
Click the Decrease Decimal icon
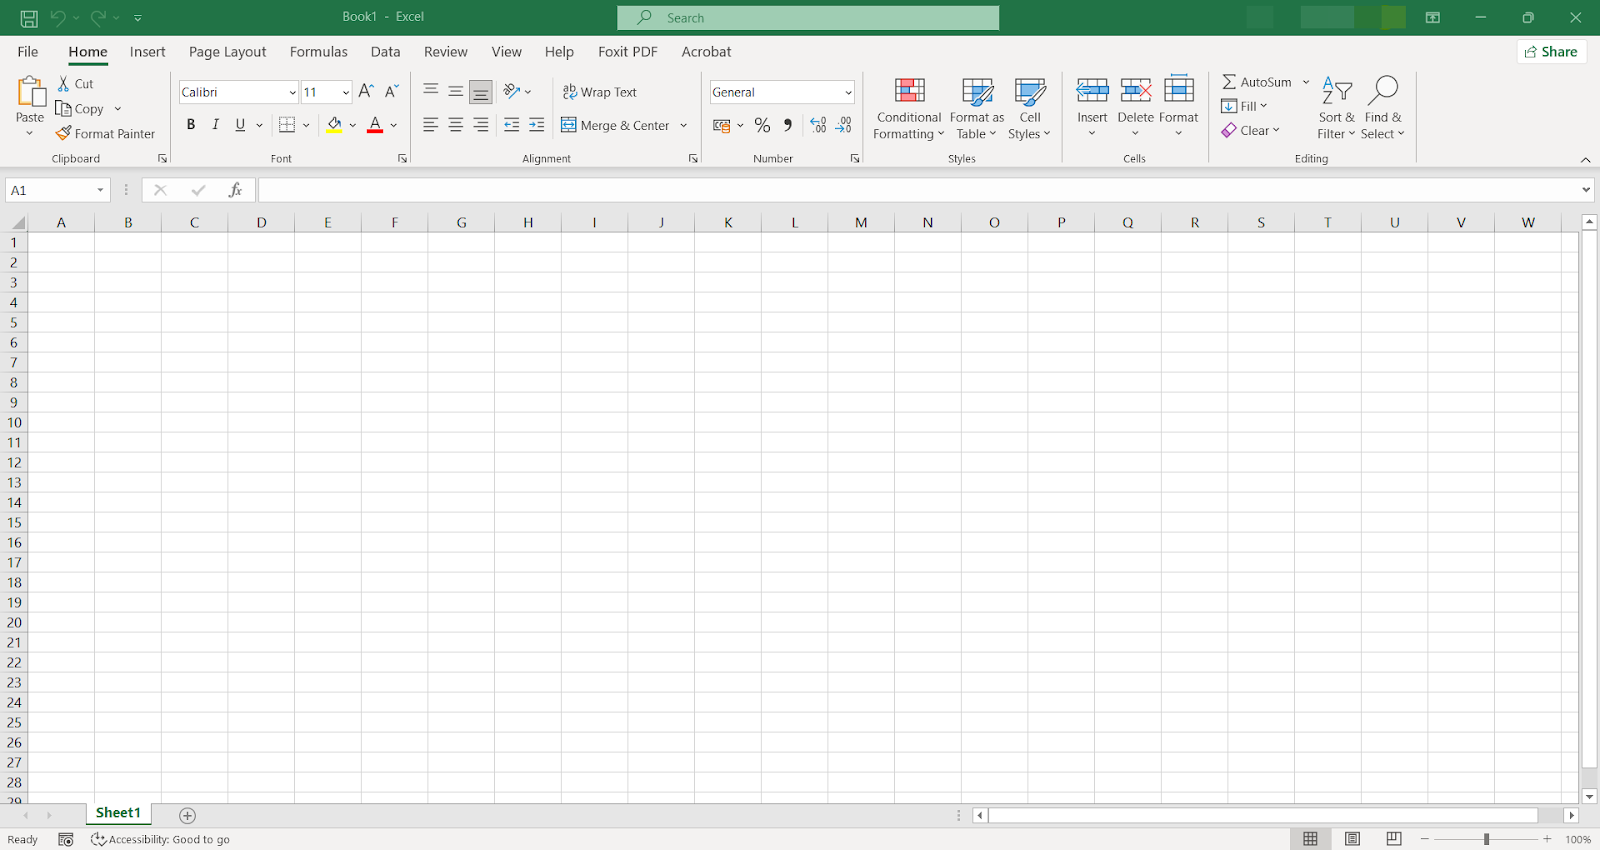[844, 125]
